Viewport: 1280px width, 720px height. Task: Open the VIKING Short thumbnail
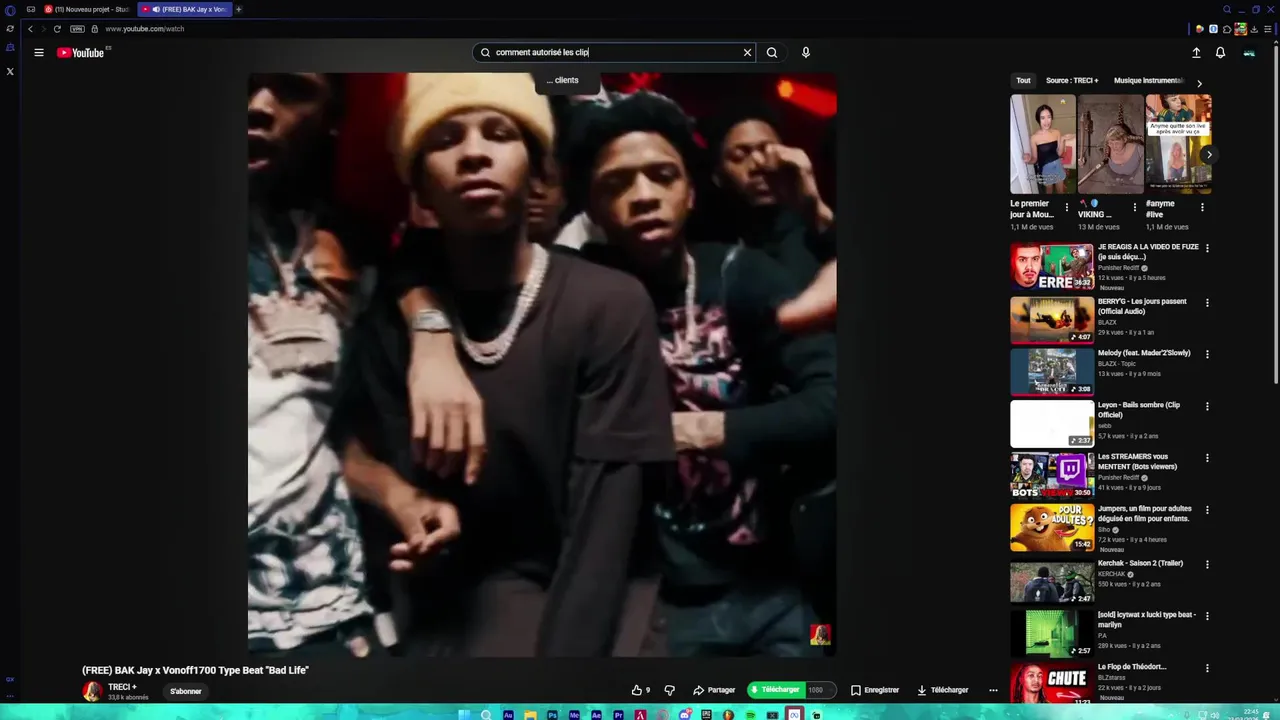point(1110,144)
